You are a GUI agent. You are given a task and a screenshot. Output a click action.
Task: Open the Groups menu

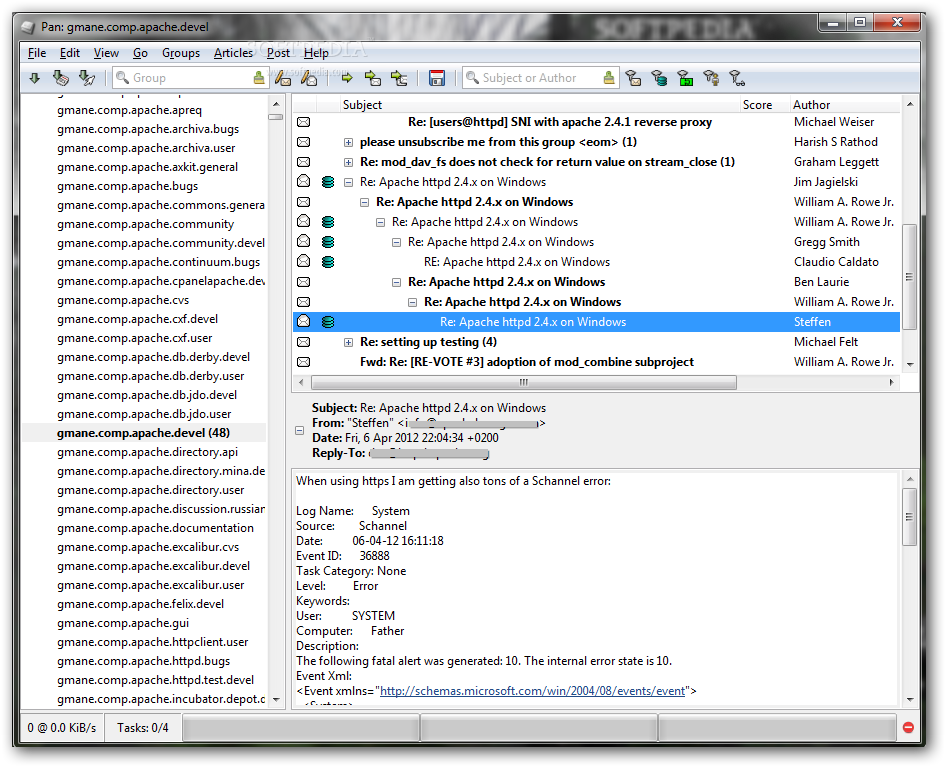pyautogui.click(x=180, y=53)
